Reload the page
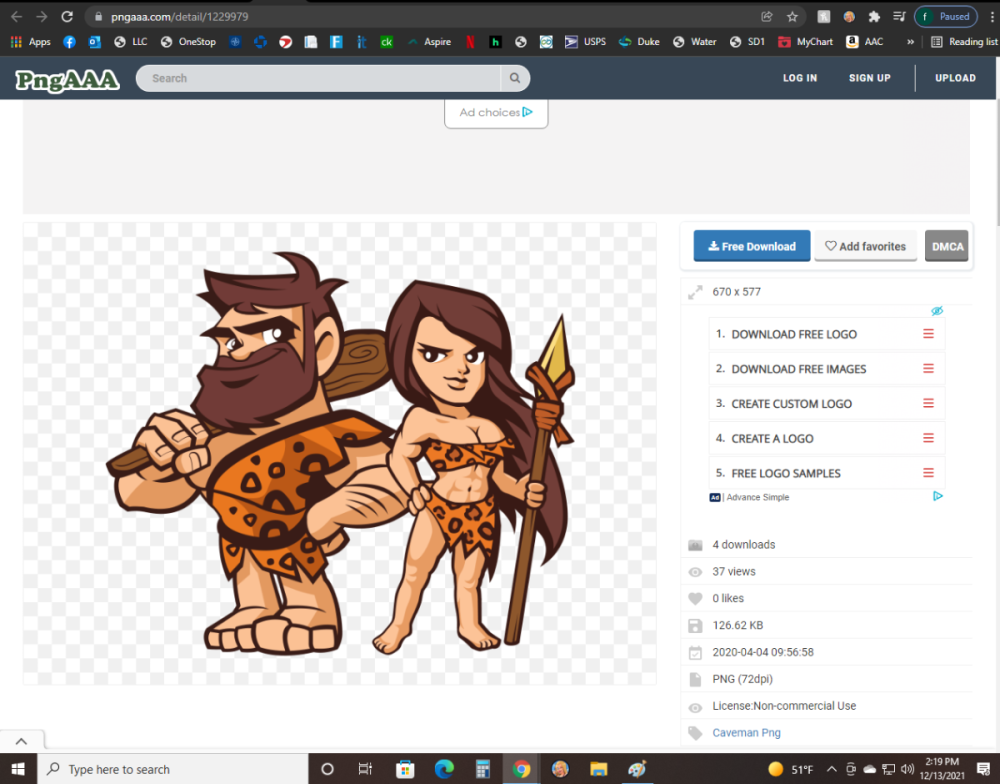 [67, 16]
